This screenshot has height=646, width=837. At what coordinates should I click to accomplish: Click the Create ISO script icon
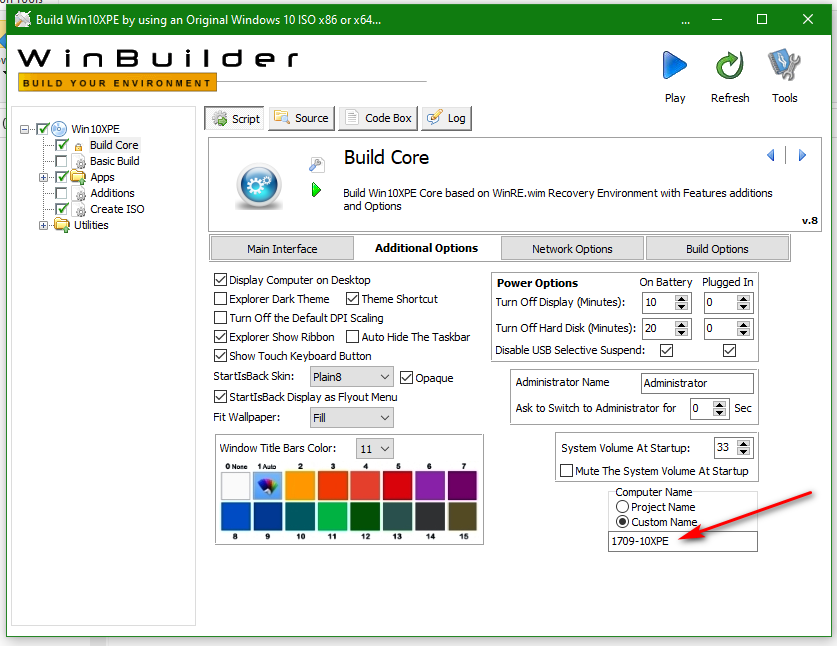pyautogui.click(x=80, y=210)
